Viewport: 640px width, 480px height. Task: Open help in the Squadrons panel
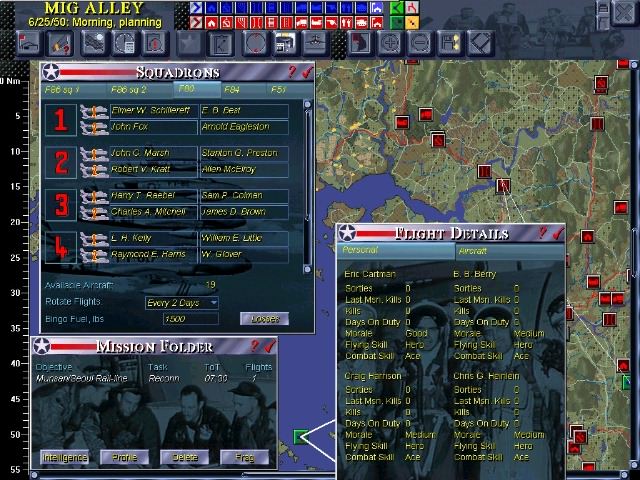(292, 72)
